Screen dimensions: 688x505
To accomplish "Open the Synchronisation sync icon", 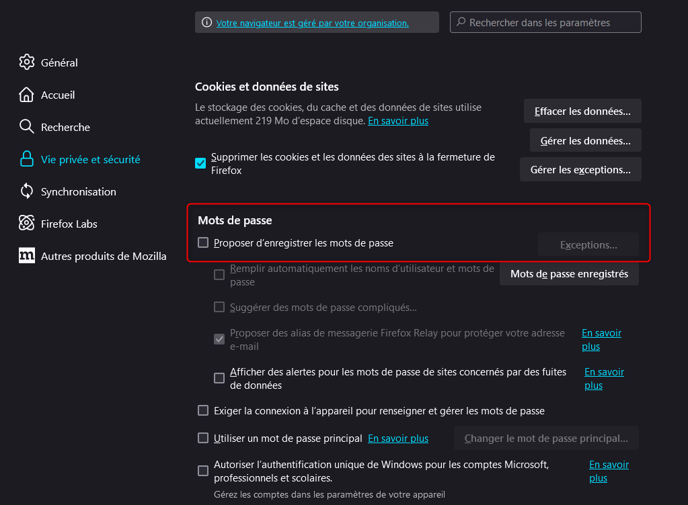I will 26,191.
